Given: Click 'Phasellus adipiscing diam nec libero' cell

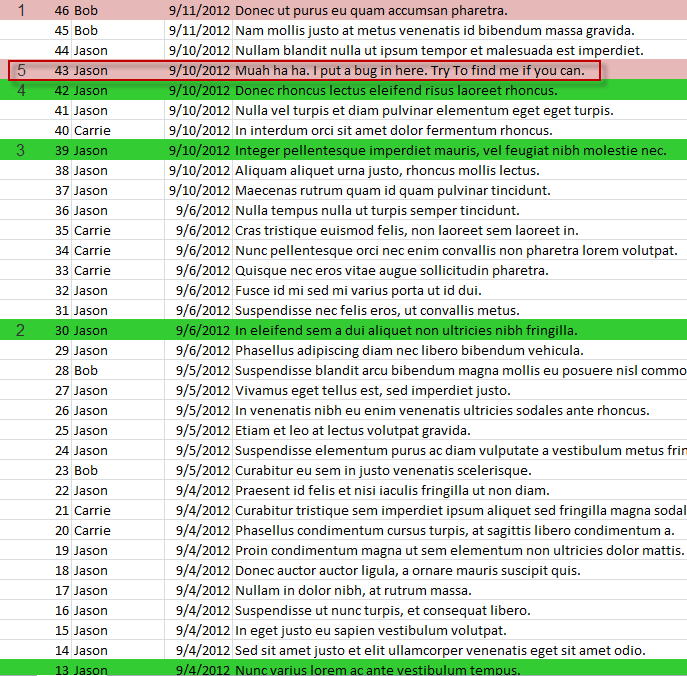Looking at the screenshot, I should coord(409,351).
